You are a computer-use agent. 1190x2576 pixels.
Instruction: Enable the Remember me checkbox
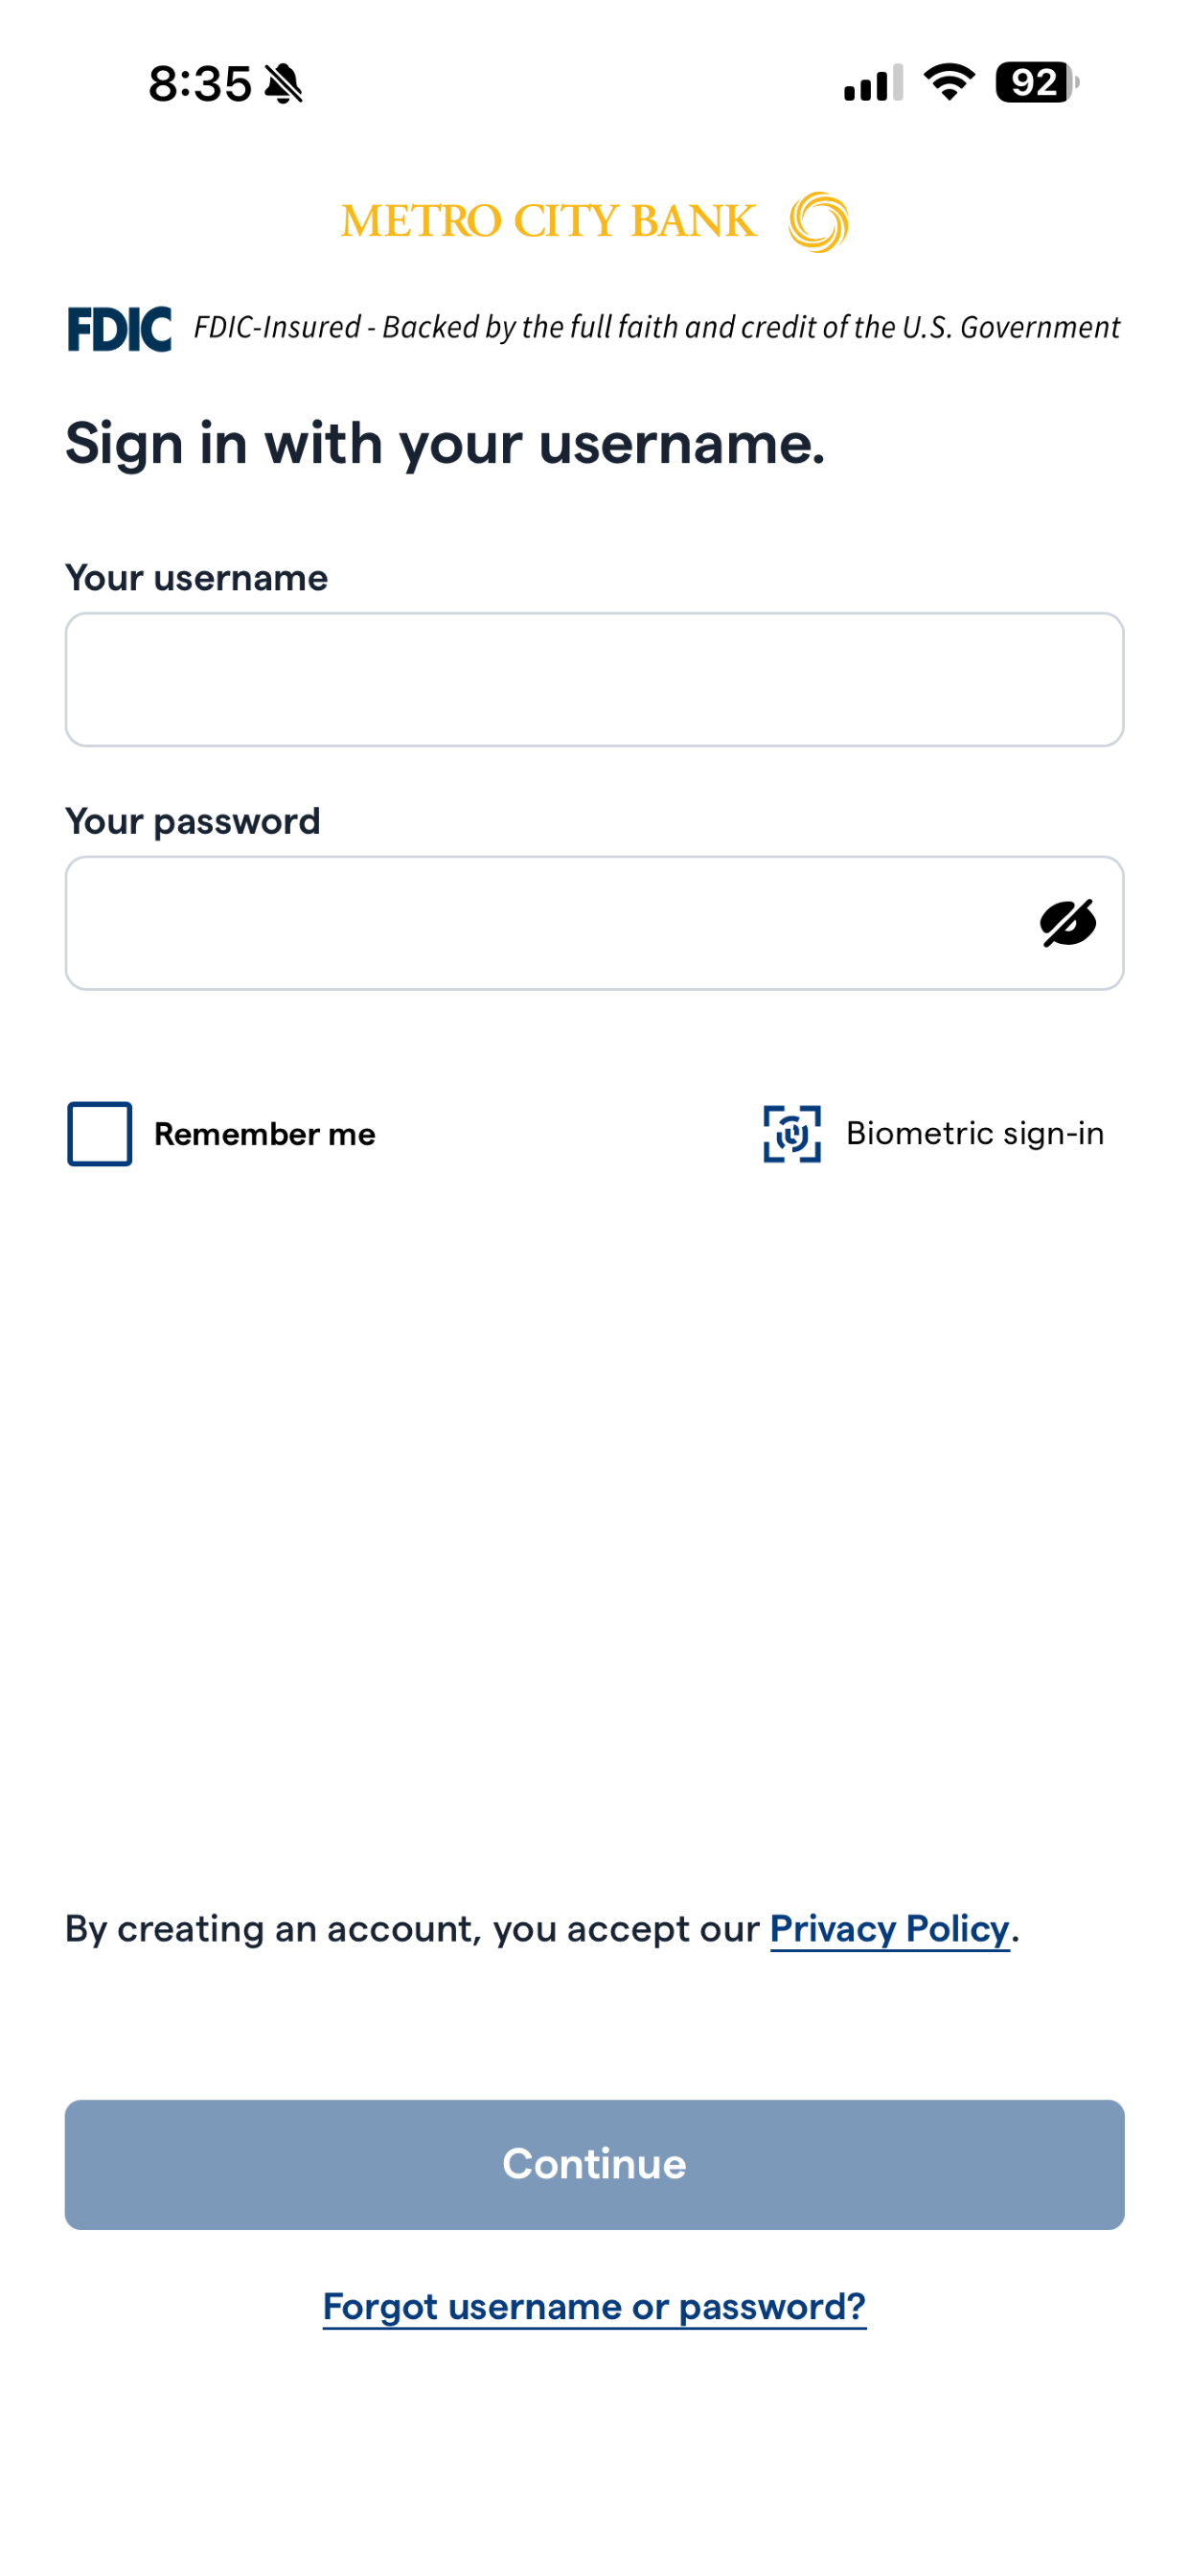coord(98,1134)
